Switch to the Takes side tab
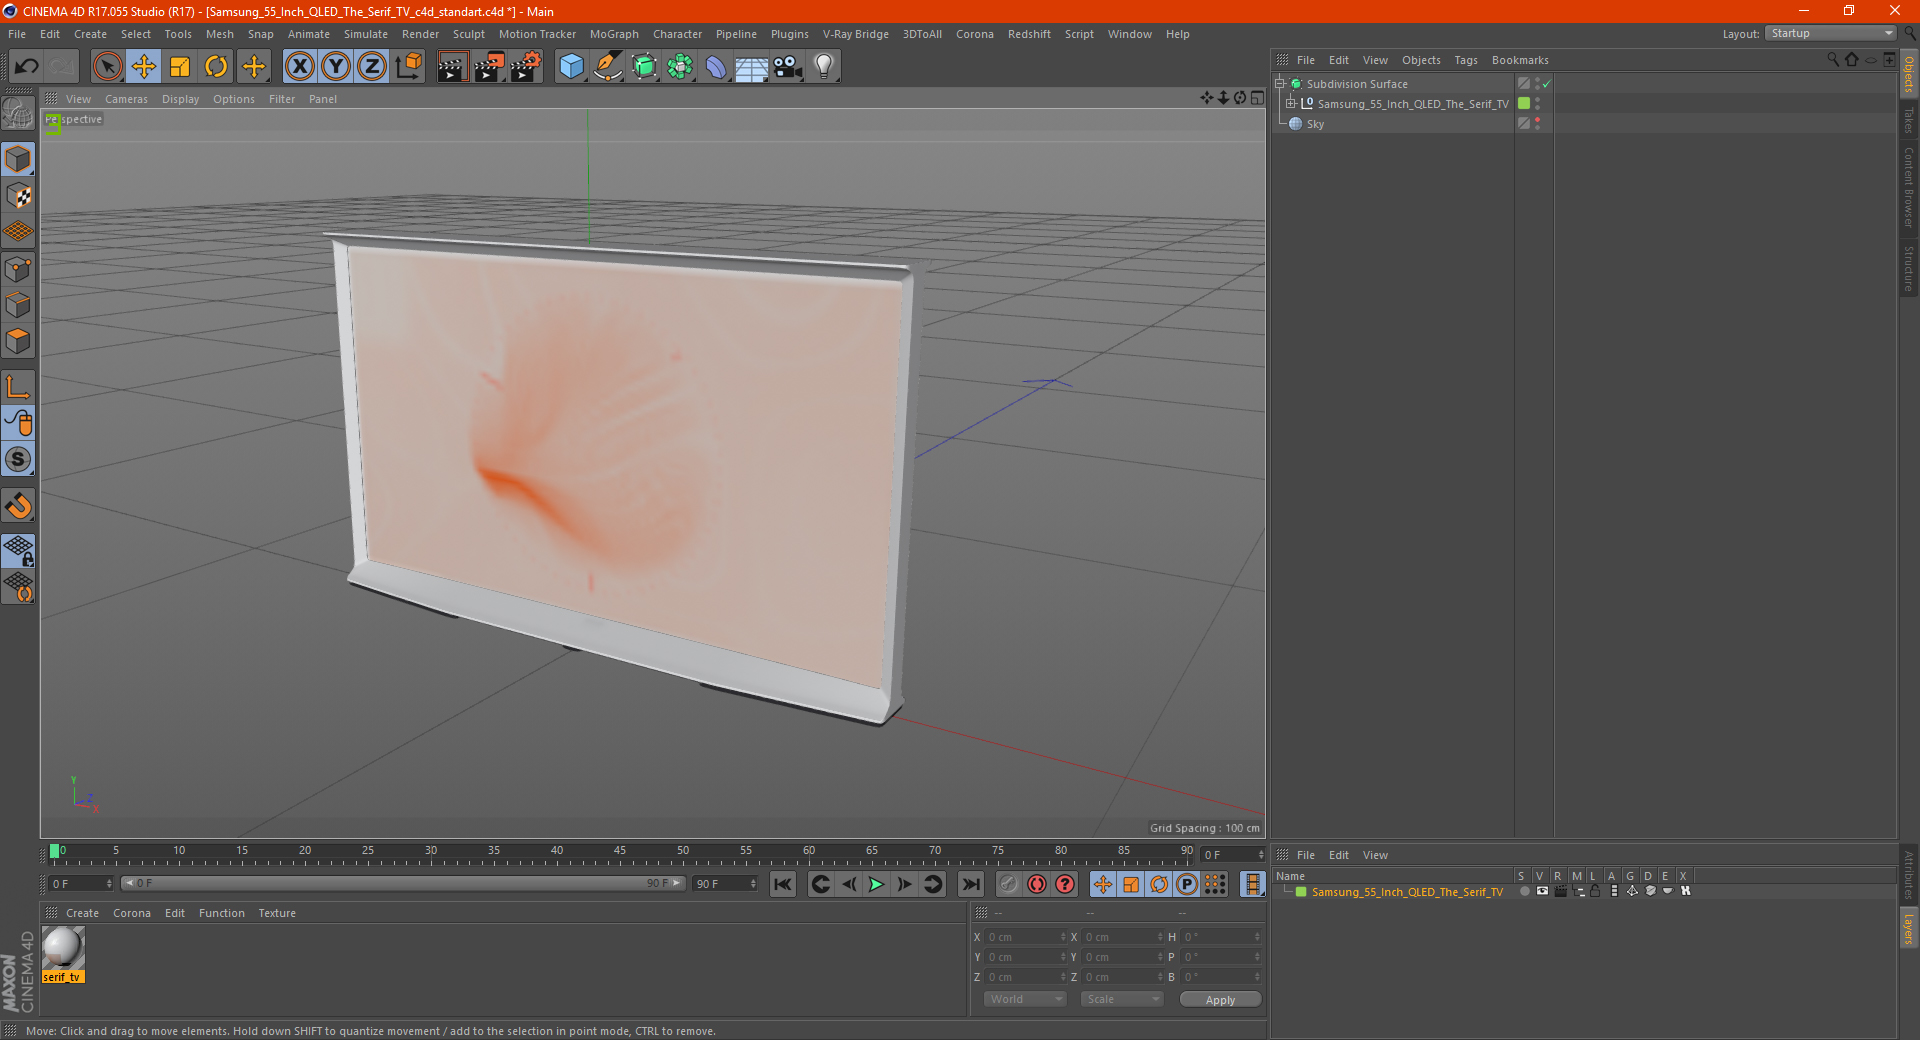The image size is (1920, 1040). click(x=1908, y=121)
